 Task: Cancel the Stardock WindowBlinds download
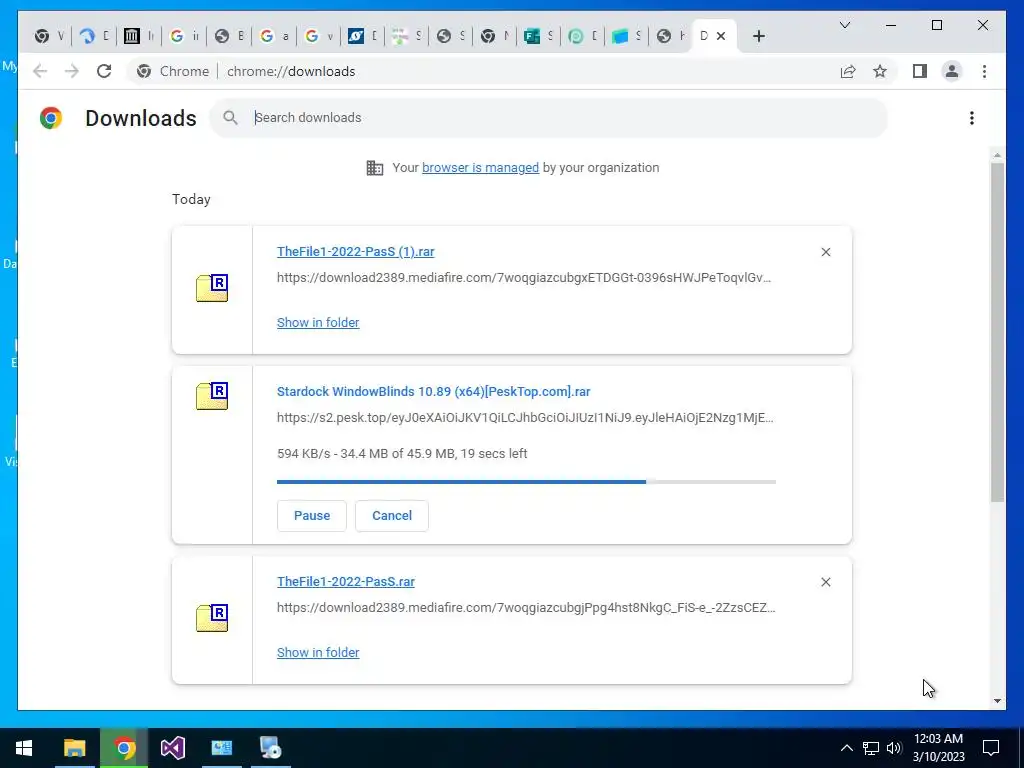(392, 516)
